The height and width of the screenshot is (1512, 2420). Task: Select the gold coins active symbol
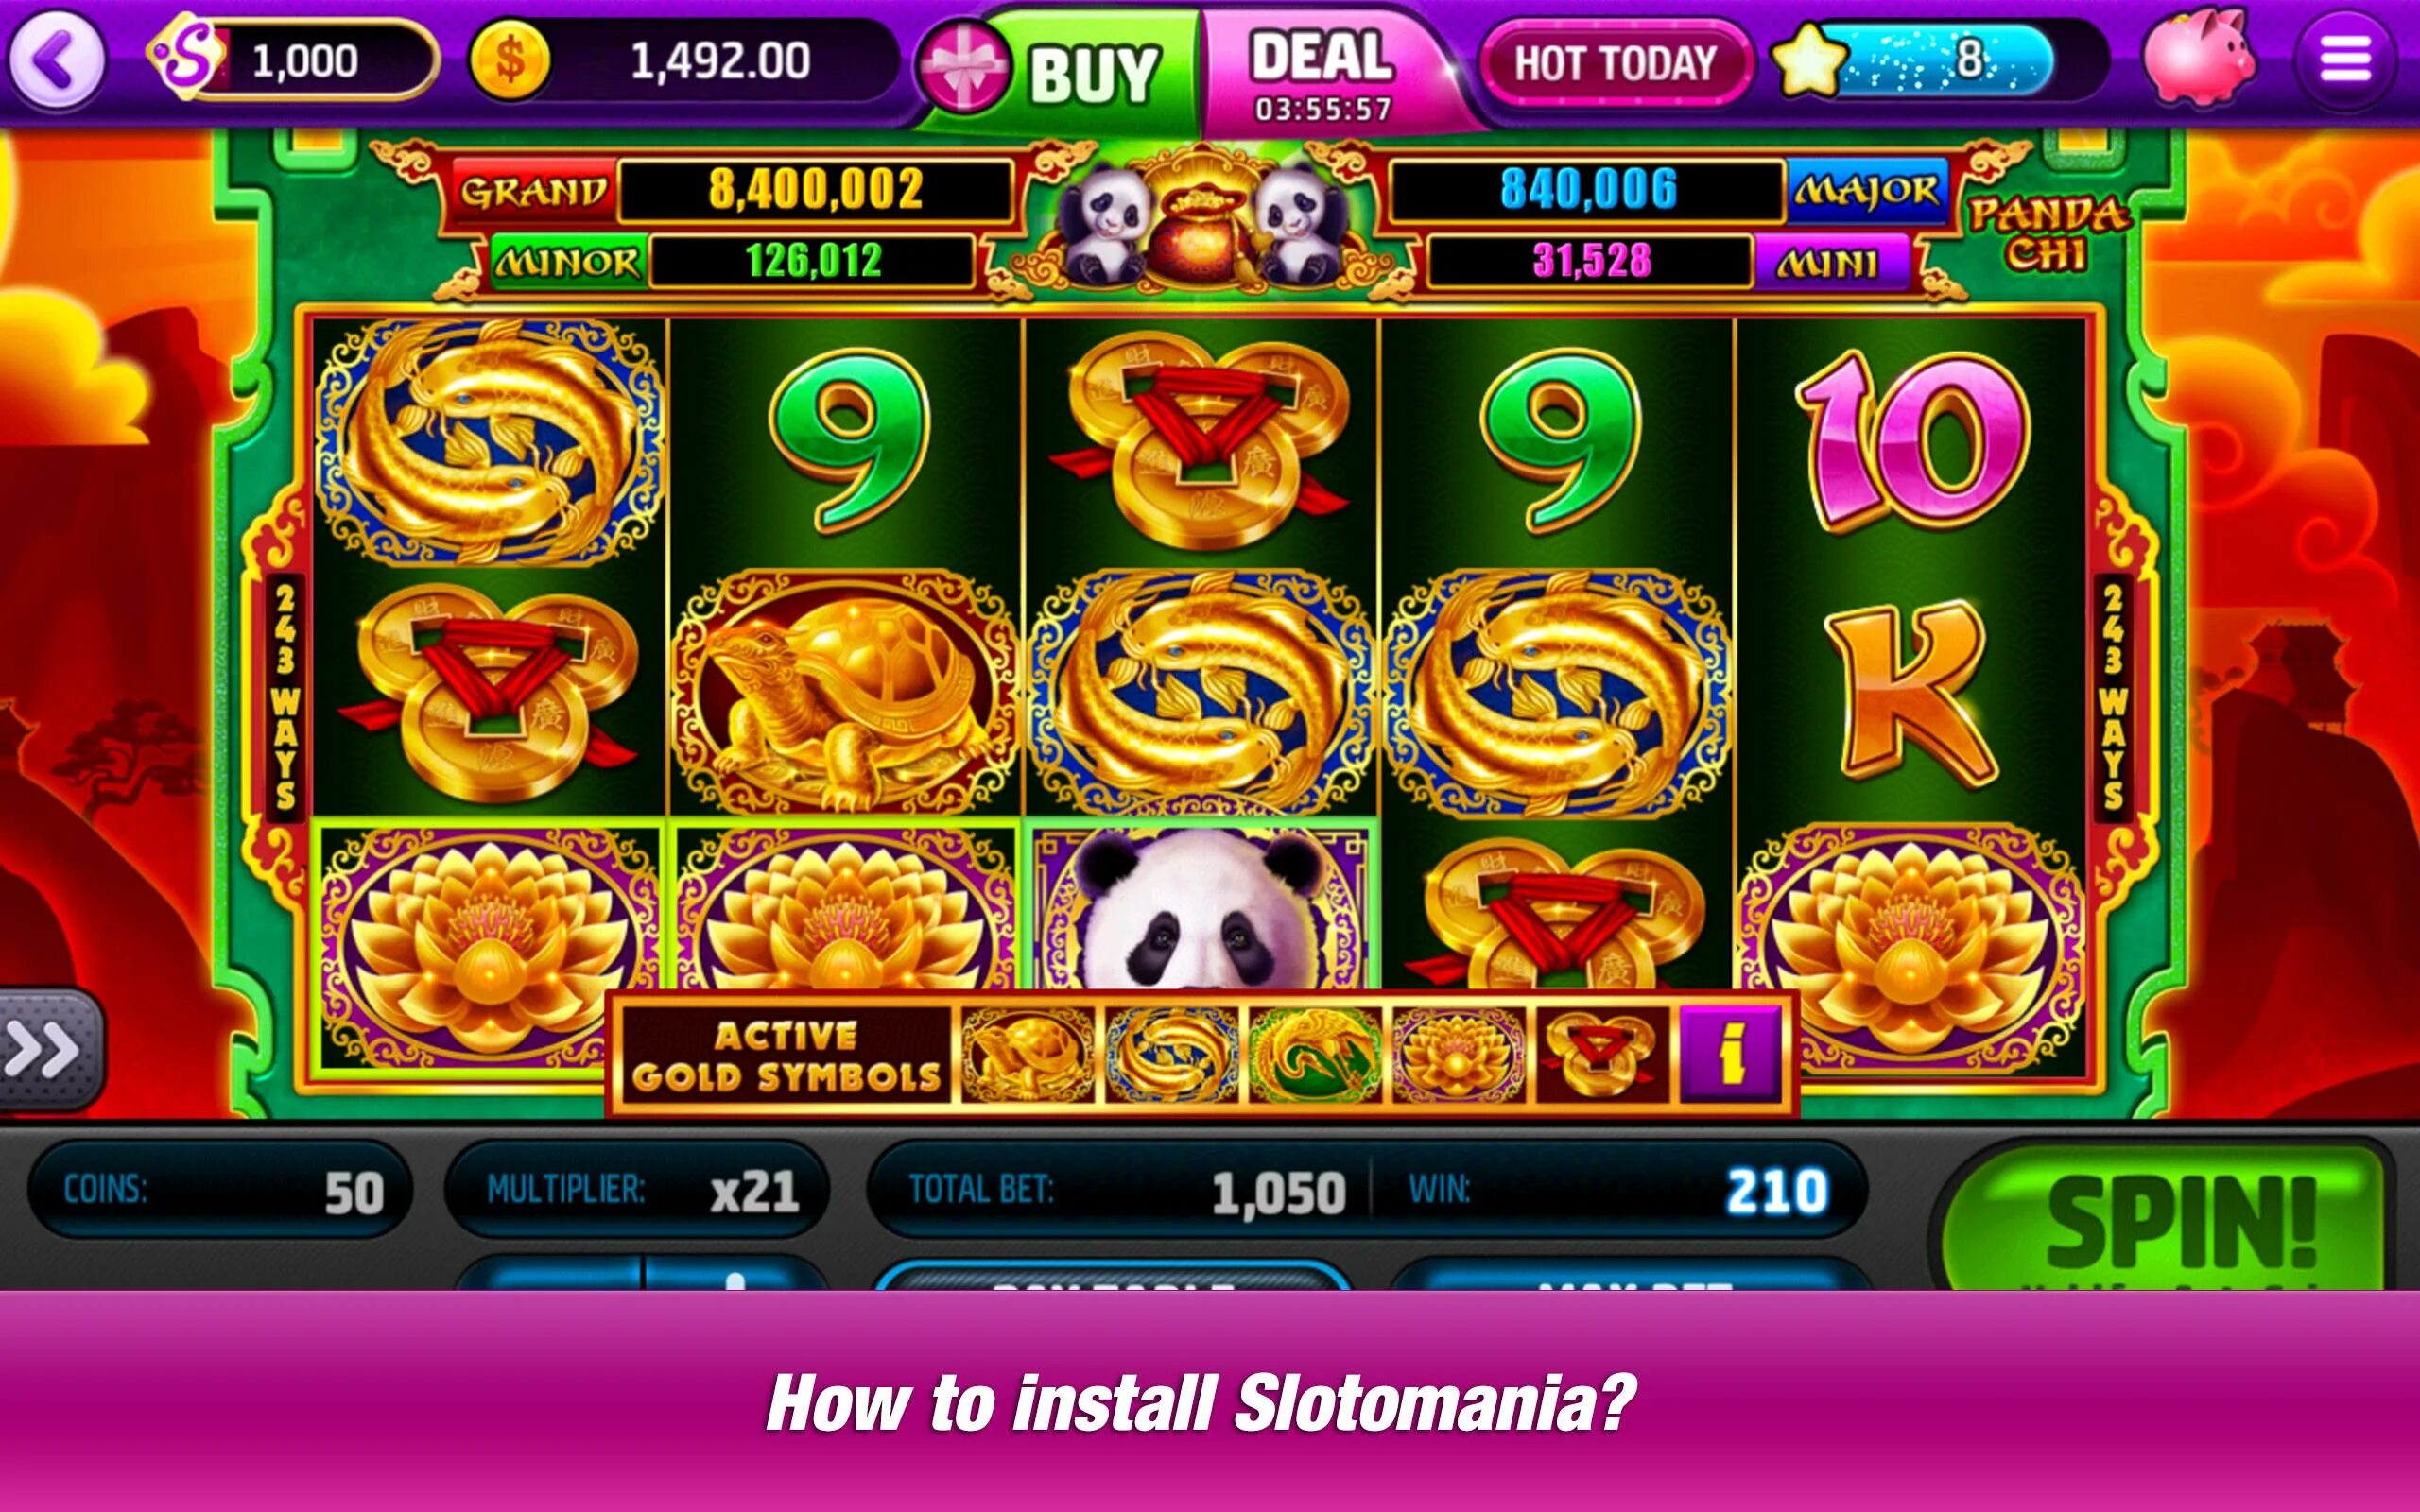1603,1054
